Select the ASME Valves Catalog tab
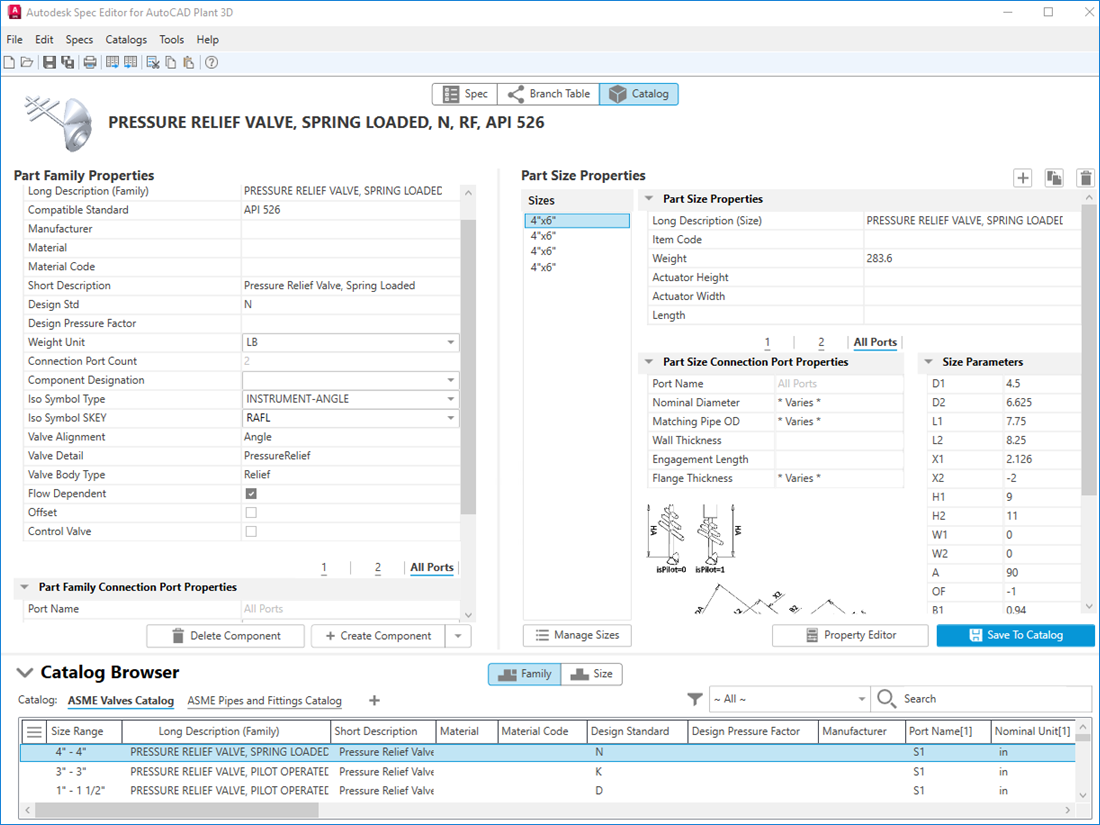The image size is (1100, 825). (x=121, y=700)
